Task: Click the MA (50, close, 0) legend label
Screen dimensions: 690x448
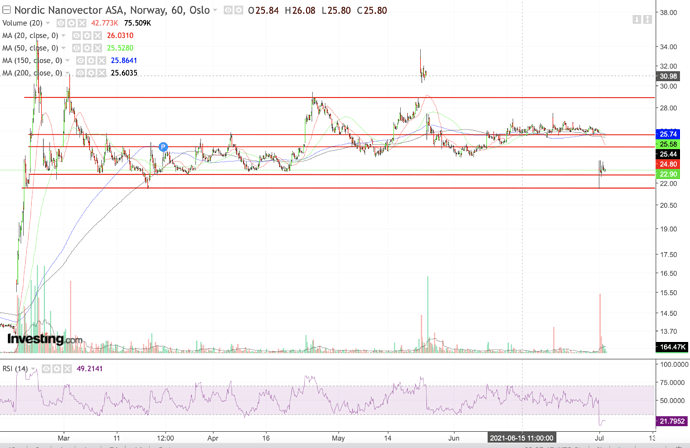Action: pos(30,48)
